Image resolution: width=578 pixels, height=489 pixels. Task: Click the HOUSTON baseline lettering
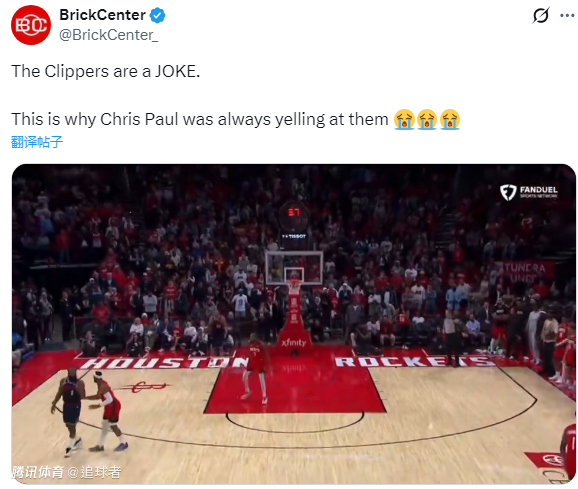165,363
